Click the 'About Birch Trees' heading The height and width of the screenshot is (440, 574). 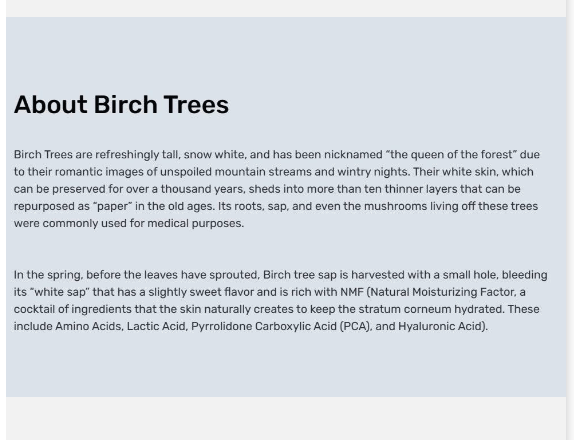click(x=121, y=105)
